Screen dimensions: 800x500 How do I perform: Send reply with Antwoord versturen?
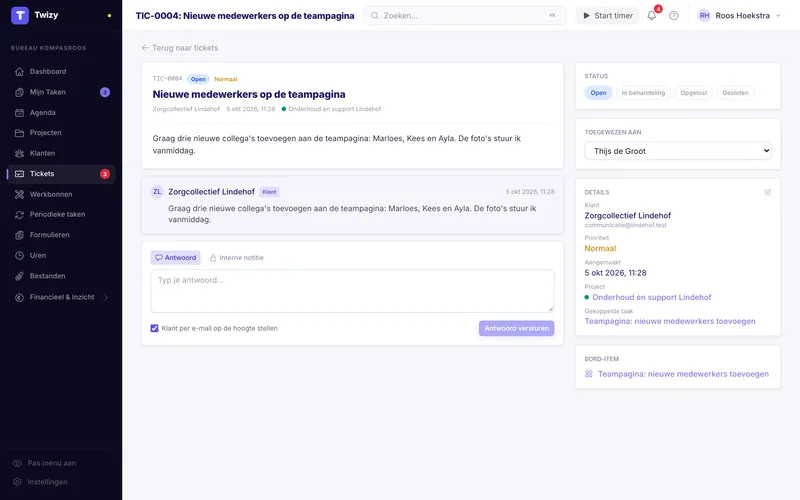[516, 328]
